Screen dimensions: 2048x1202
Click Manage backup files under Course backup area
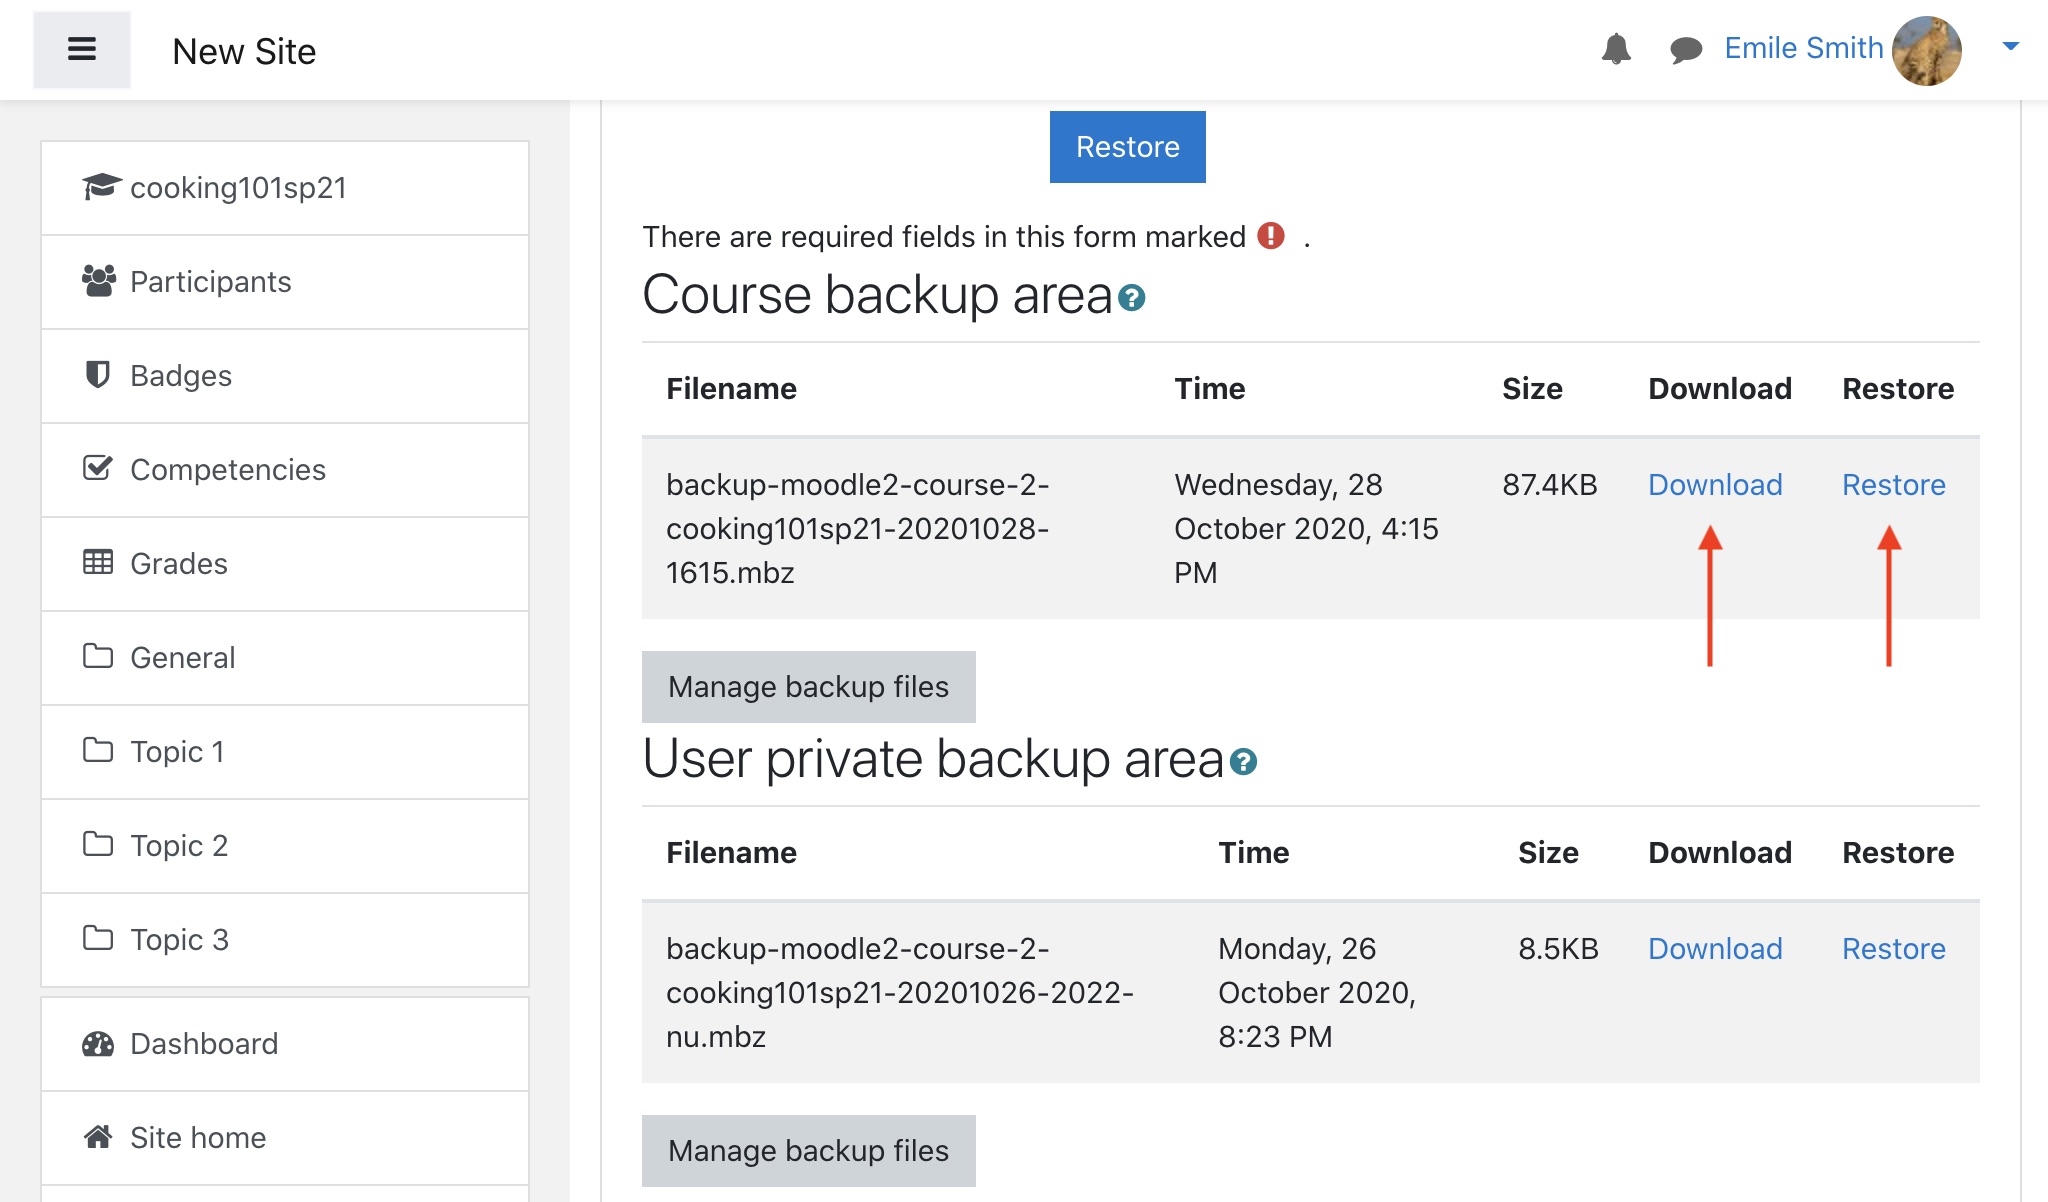[x=808, y=687]
